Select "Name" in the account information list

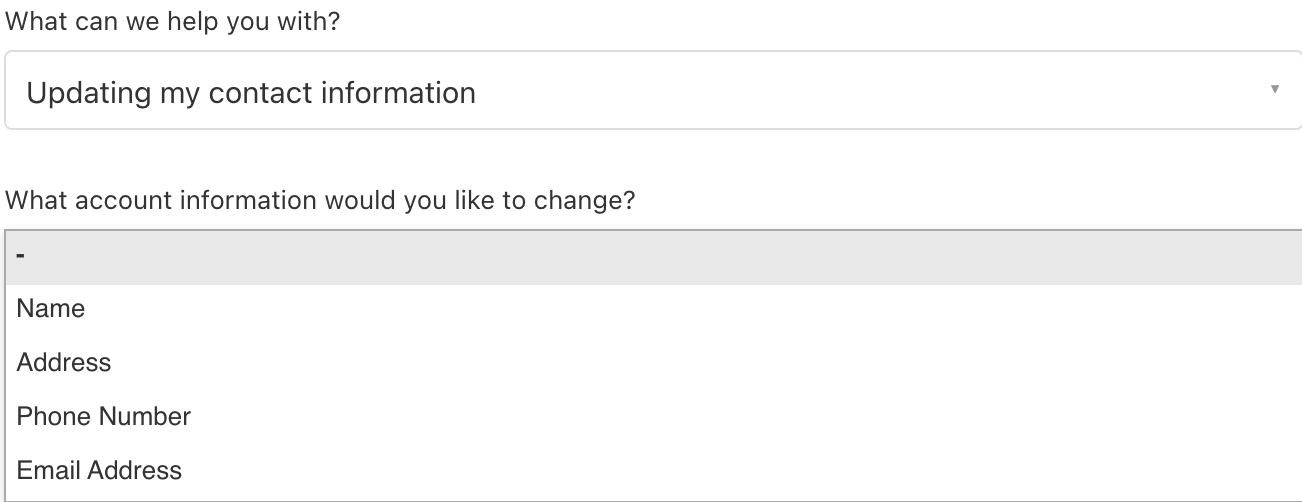pyautogui.click(x=51, y=309)
